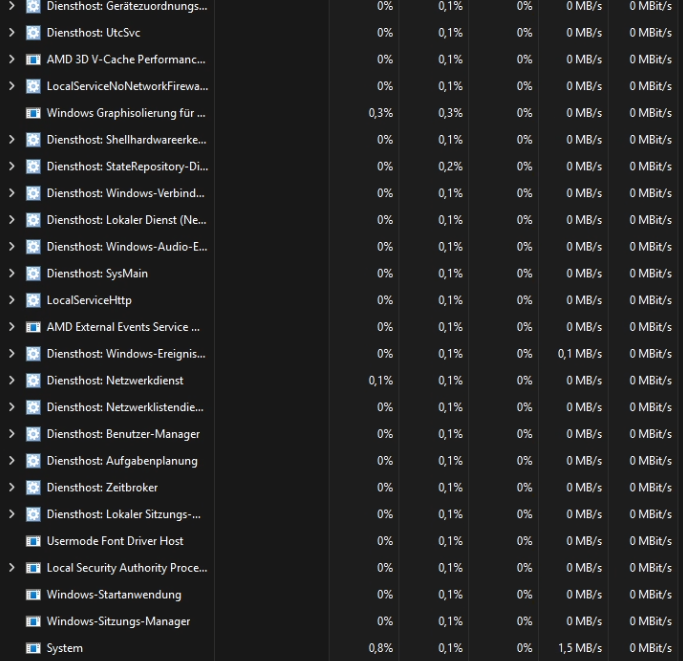Expand the Diensthost: UtcSvc row
This screenshot has height=661, width=683.
tap(12, 33)
